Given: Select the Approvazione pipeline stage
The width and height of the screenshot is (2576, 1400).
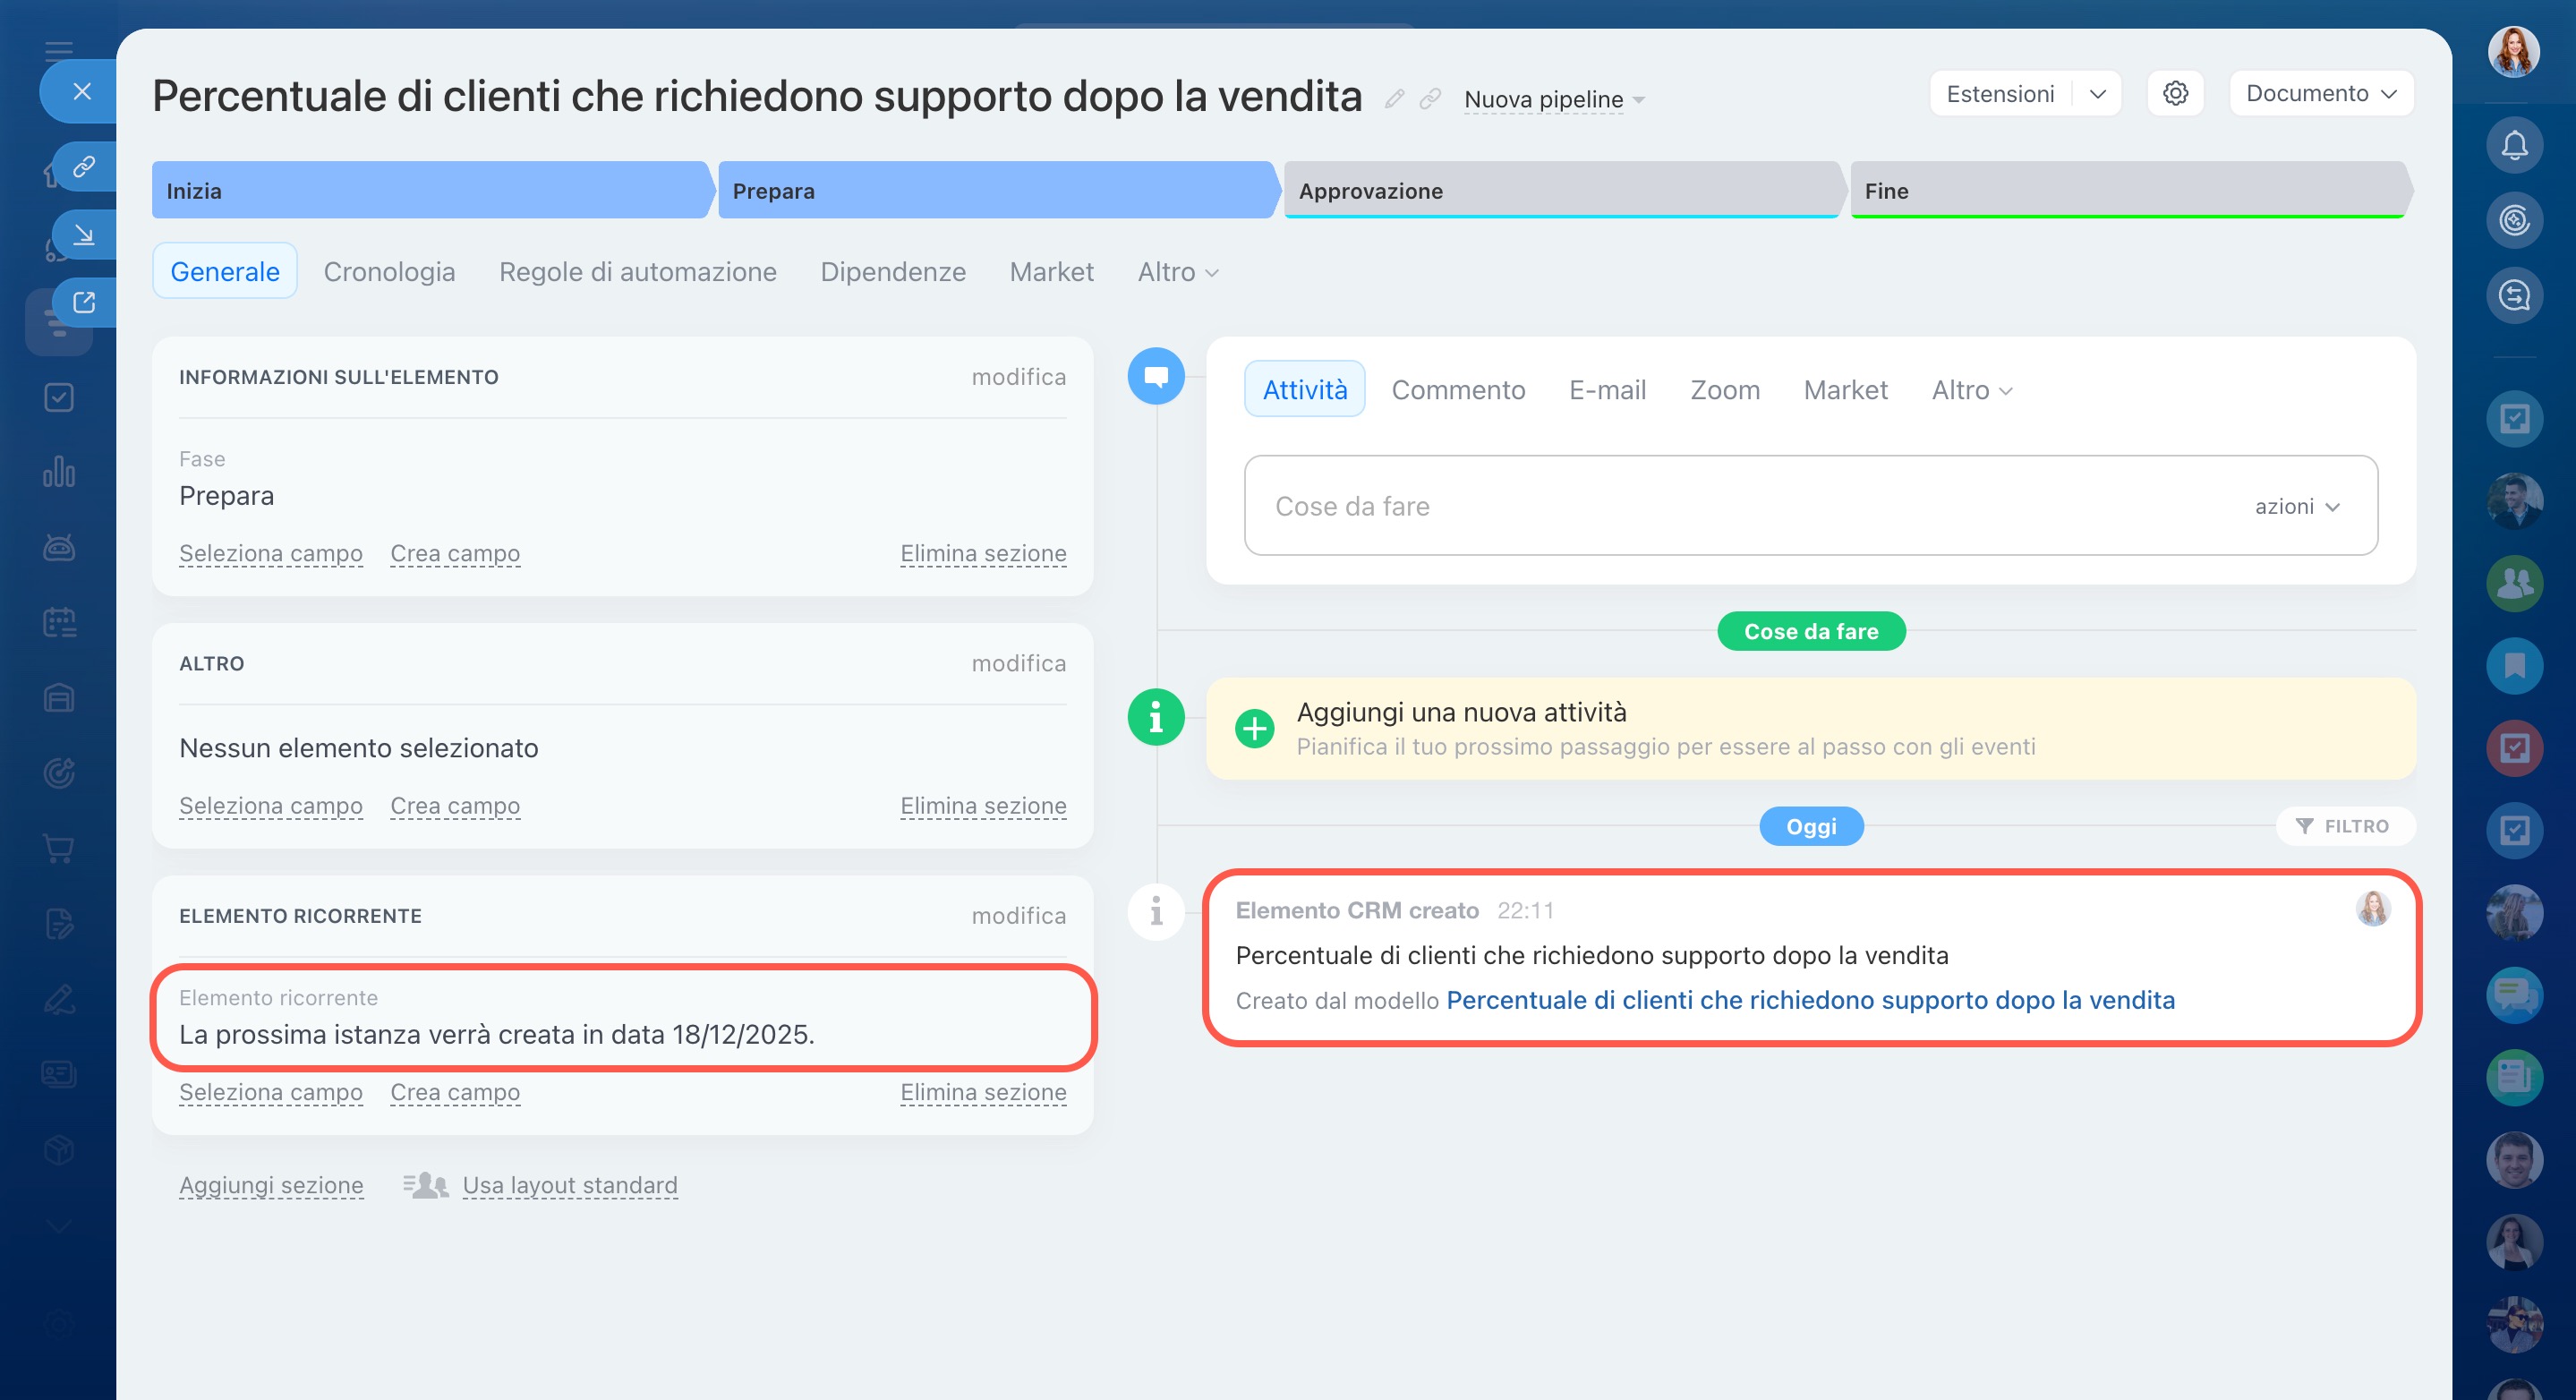Looking at the screenshot, I should click(x=1560, y=190).
